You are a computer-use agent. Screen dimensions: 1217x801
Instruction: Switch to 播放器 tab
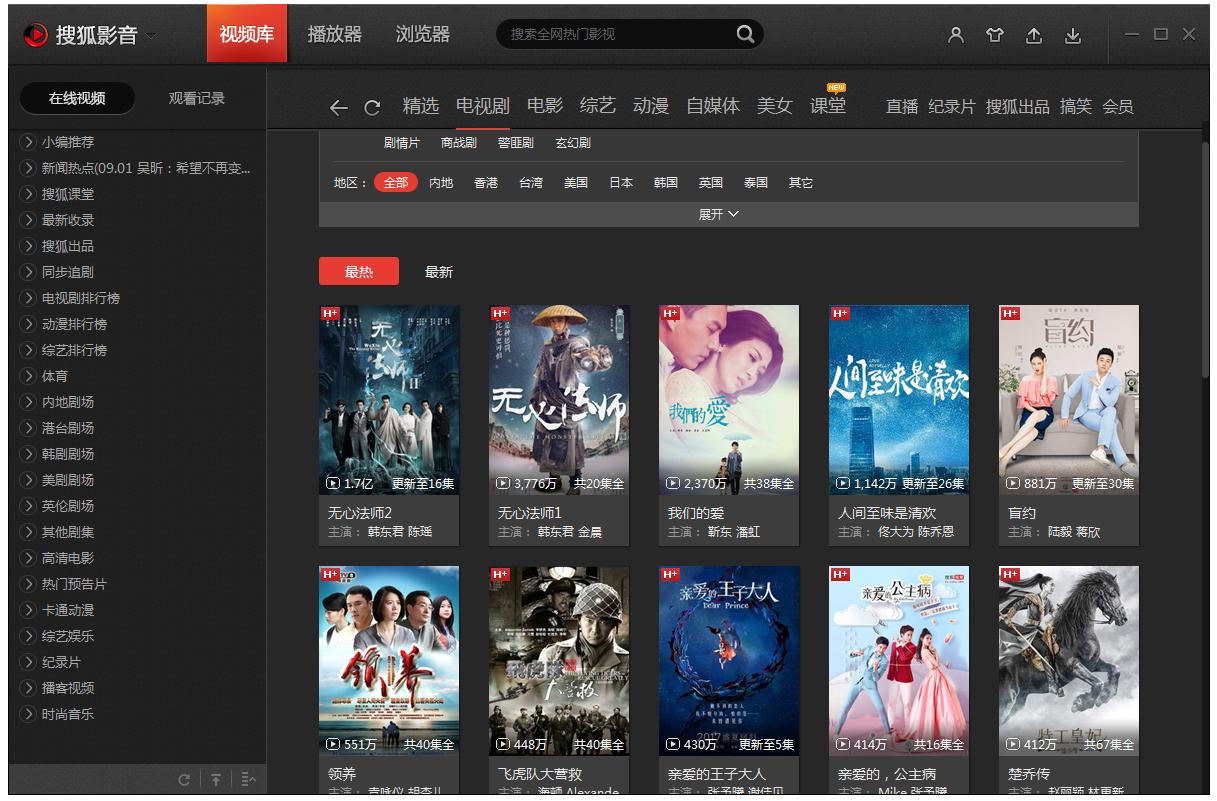pyautogui.click(x=335, y=34)
